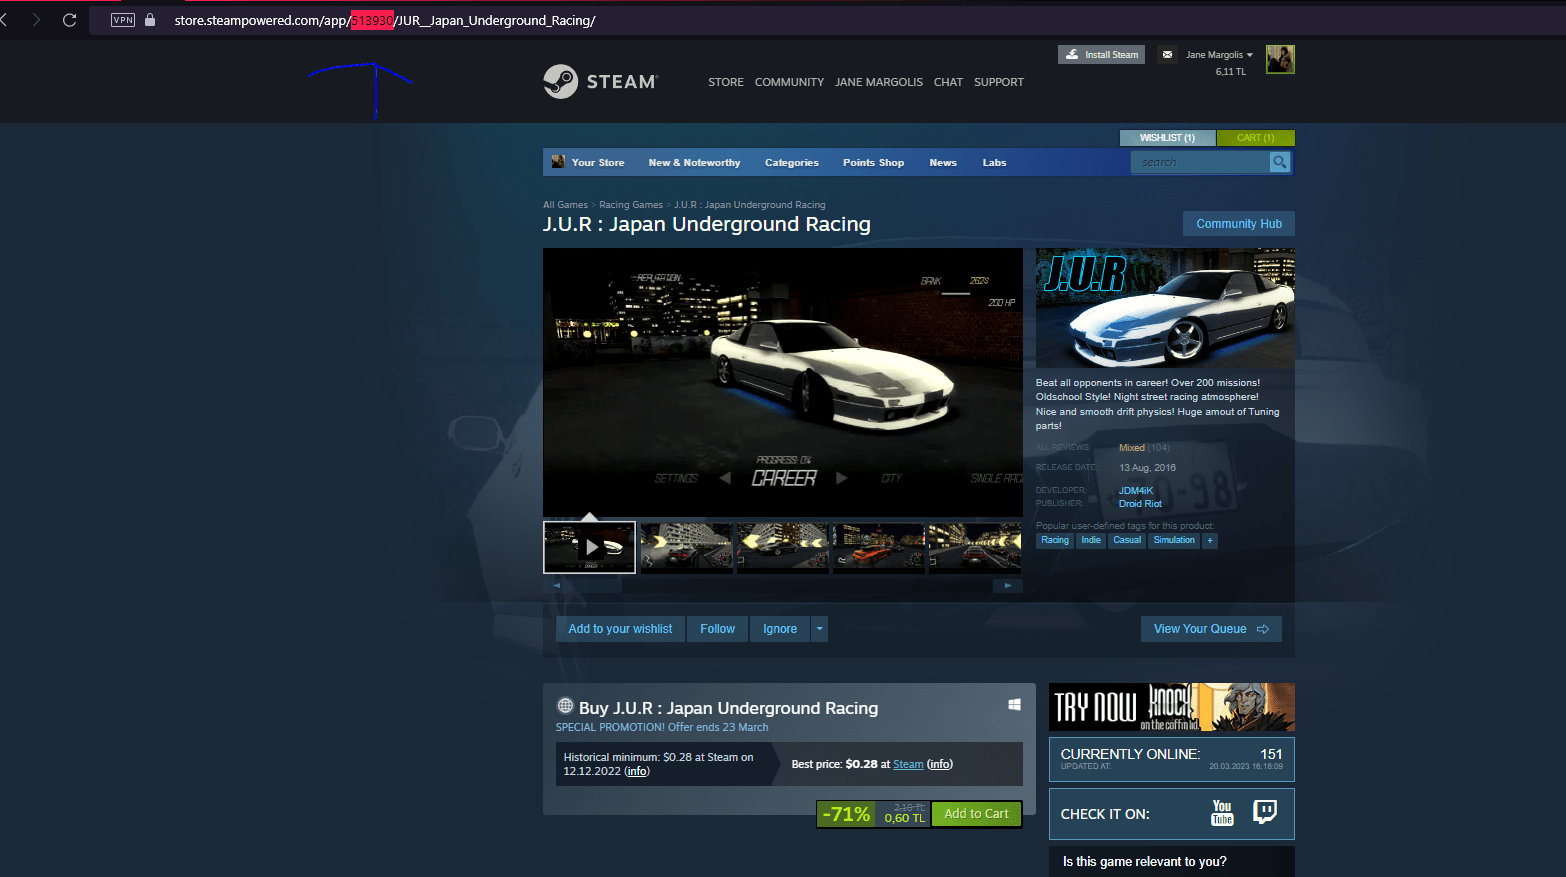Viewport: 1566px width, 877px height.
Task: Open the Steam link next to Best price
Action: pyautogui.click(x=908, y=764)
